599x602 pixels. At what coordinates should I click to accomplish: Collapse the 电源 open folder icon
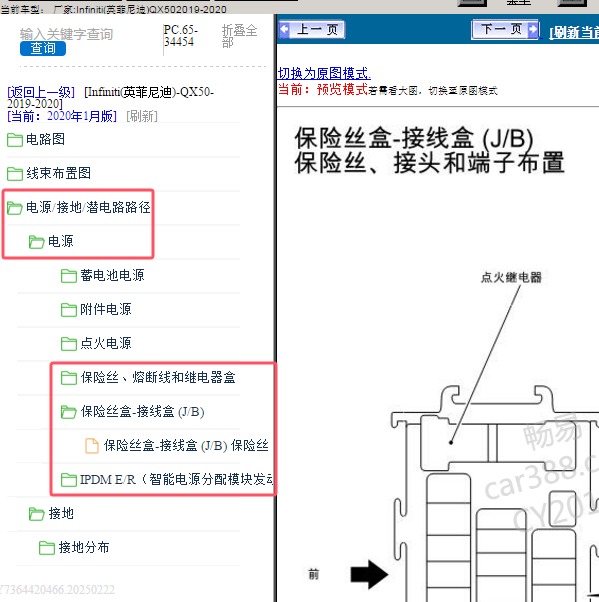pos(37,241)
